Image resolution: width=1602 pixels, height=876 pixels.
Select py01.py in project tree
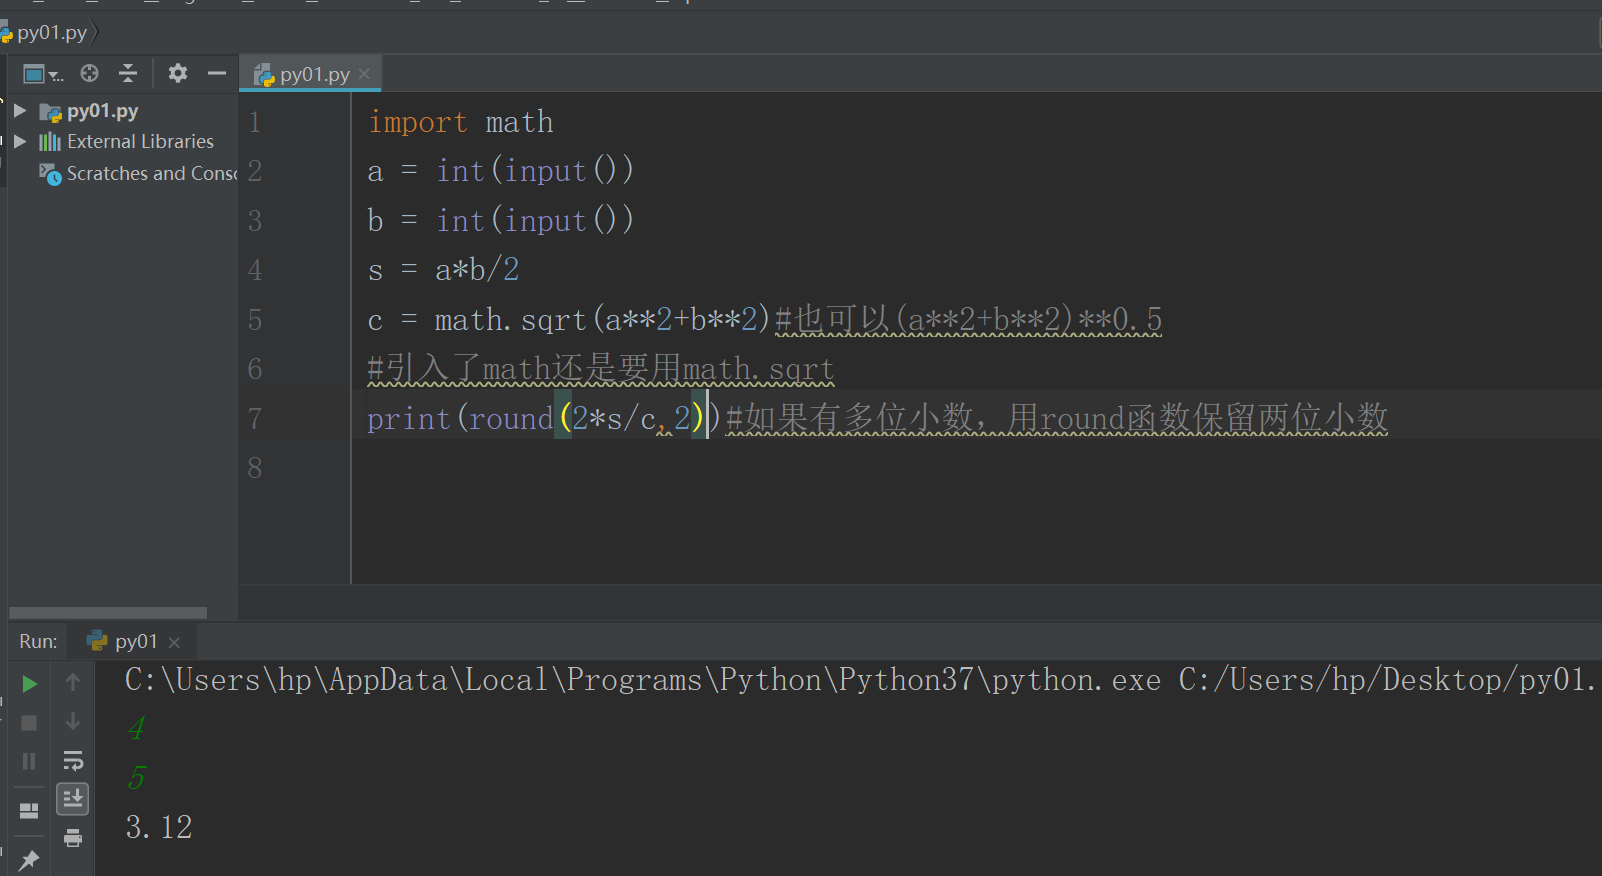point(102,110)
